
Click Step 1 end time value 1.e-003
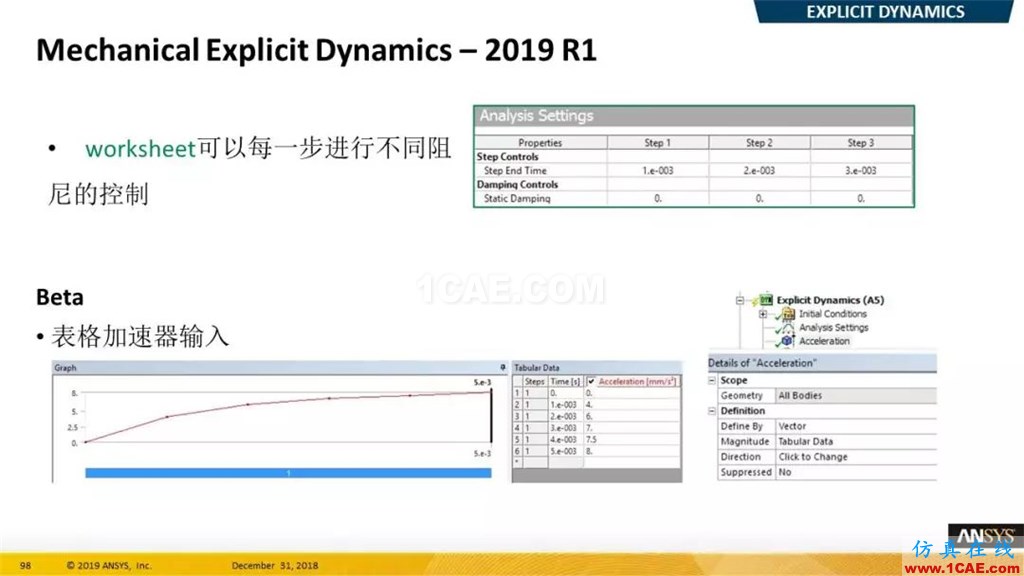coord(658,170)
